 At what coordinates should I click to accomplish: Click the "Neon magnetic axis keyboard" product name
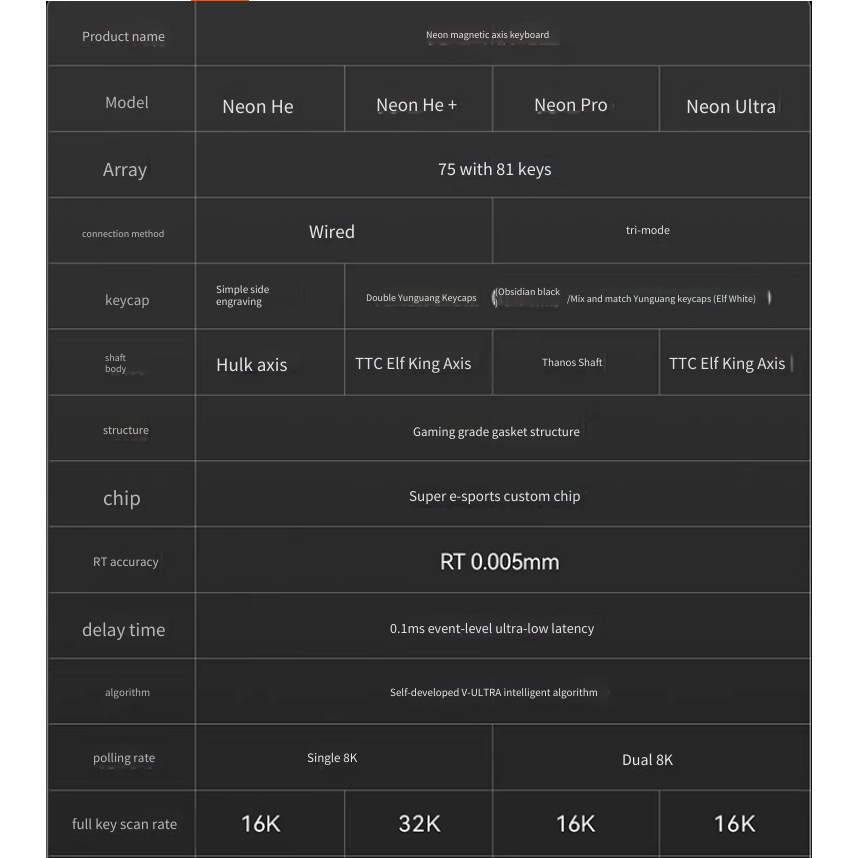point(488,35)
